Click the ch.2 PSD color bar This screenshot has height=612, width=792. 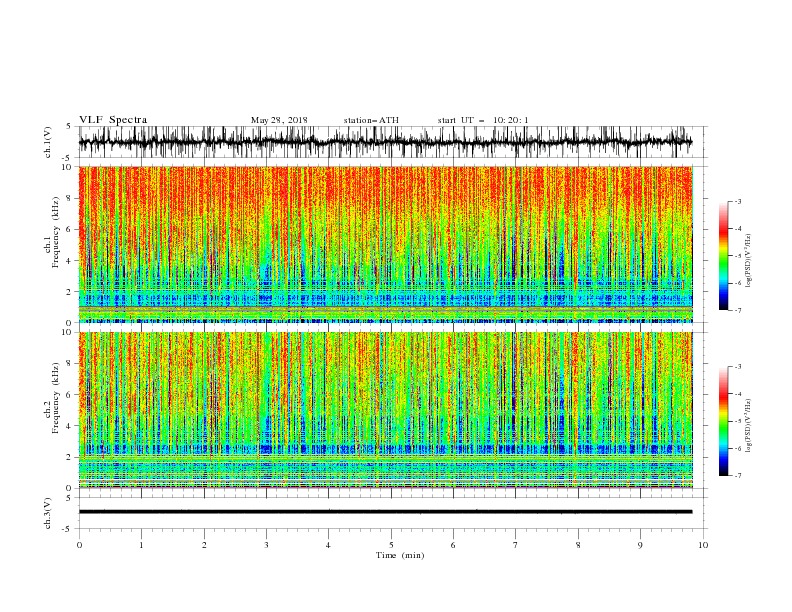pos(723,421)
